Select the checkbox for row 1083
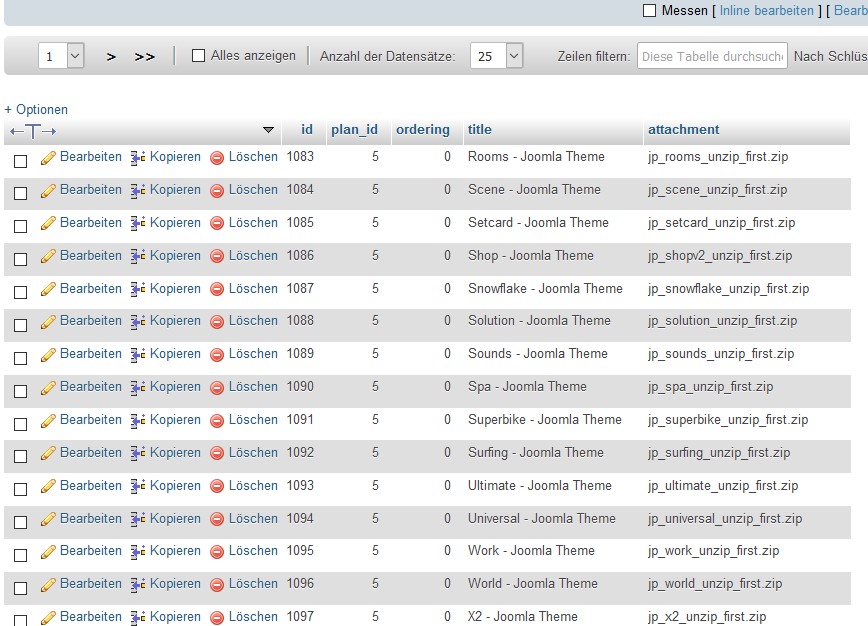Image resolution: width=868 pixels, height=626 pixels. tap(20, 161)
